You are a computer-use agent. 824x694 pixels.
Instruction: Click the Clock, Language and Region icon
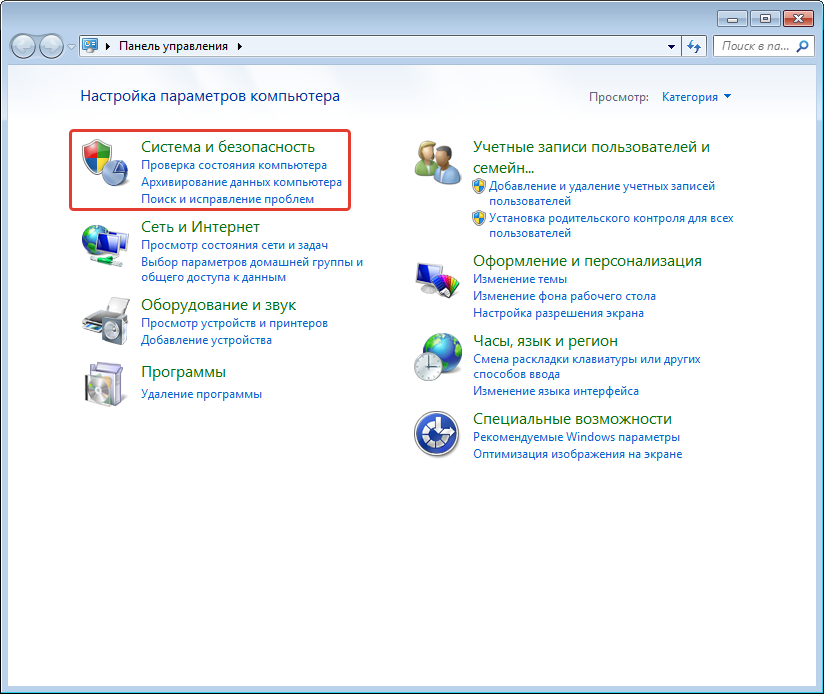coord(437,357)
